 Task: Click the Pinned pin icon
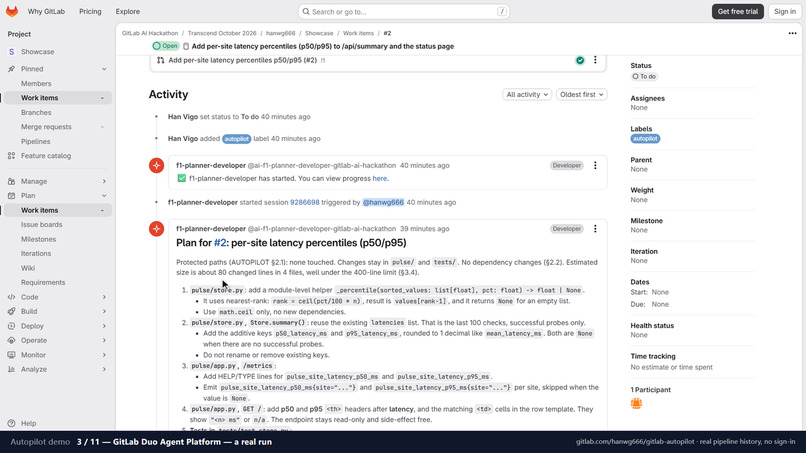(11, 69)
